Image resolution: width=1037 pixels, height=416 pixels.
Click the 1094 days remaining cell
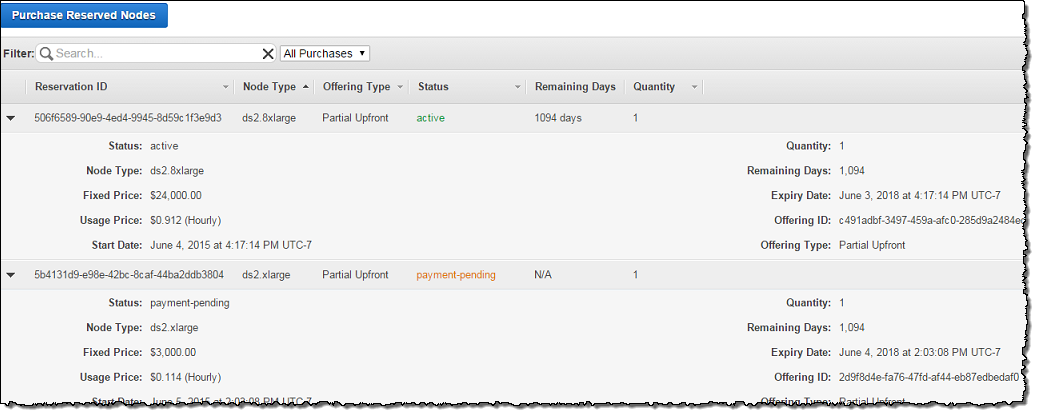tap(558, 118)
